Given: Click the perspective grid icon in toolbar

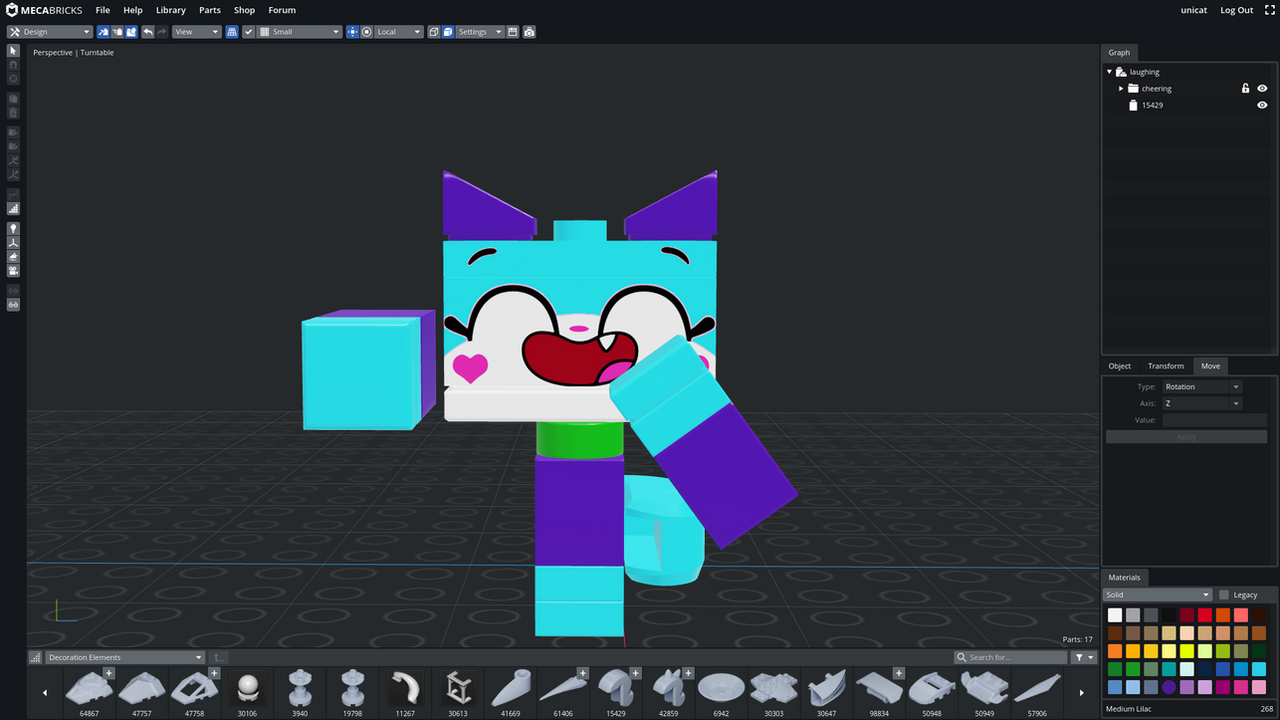Looking at the screenshot, I should click(232, 32).
